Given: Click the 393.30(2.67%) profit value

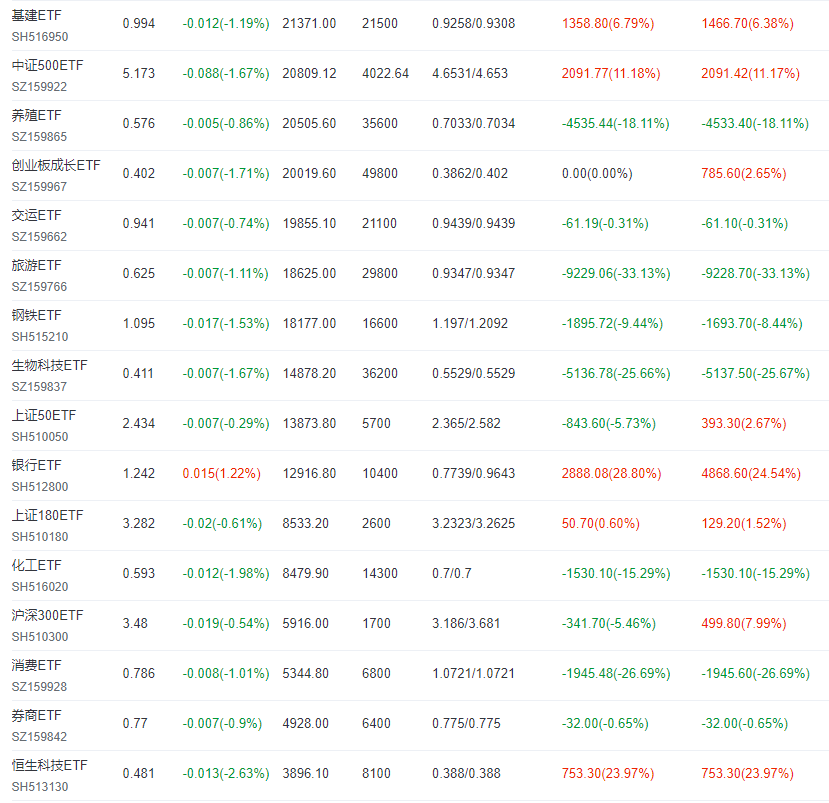Looking at the screenshot, I should 744,423.
